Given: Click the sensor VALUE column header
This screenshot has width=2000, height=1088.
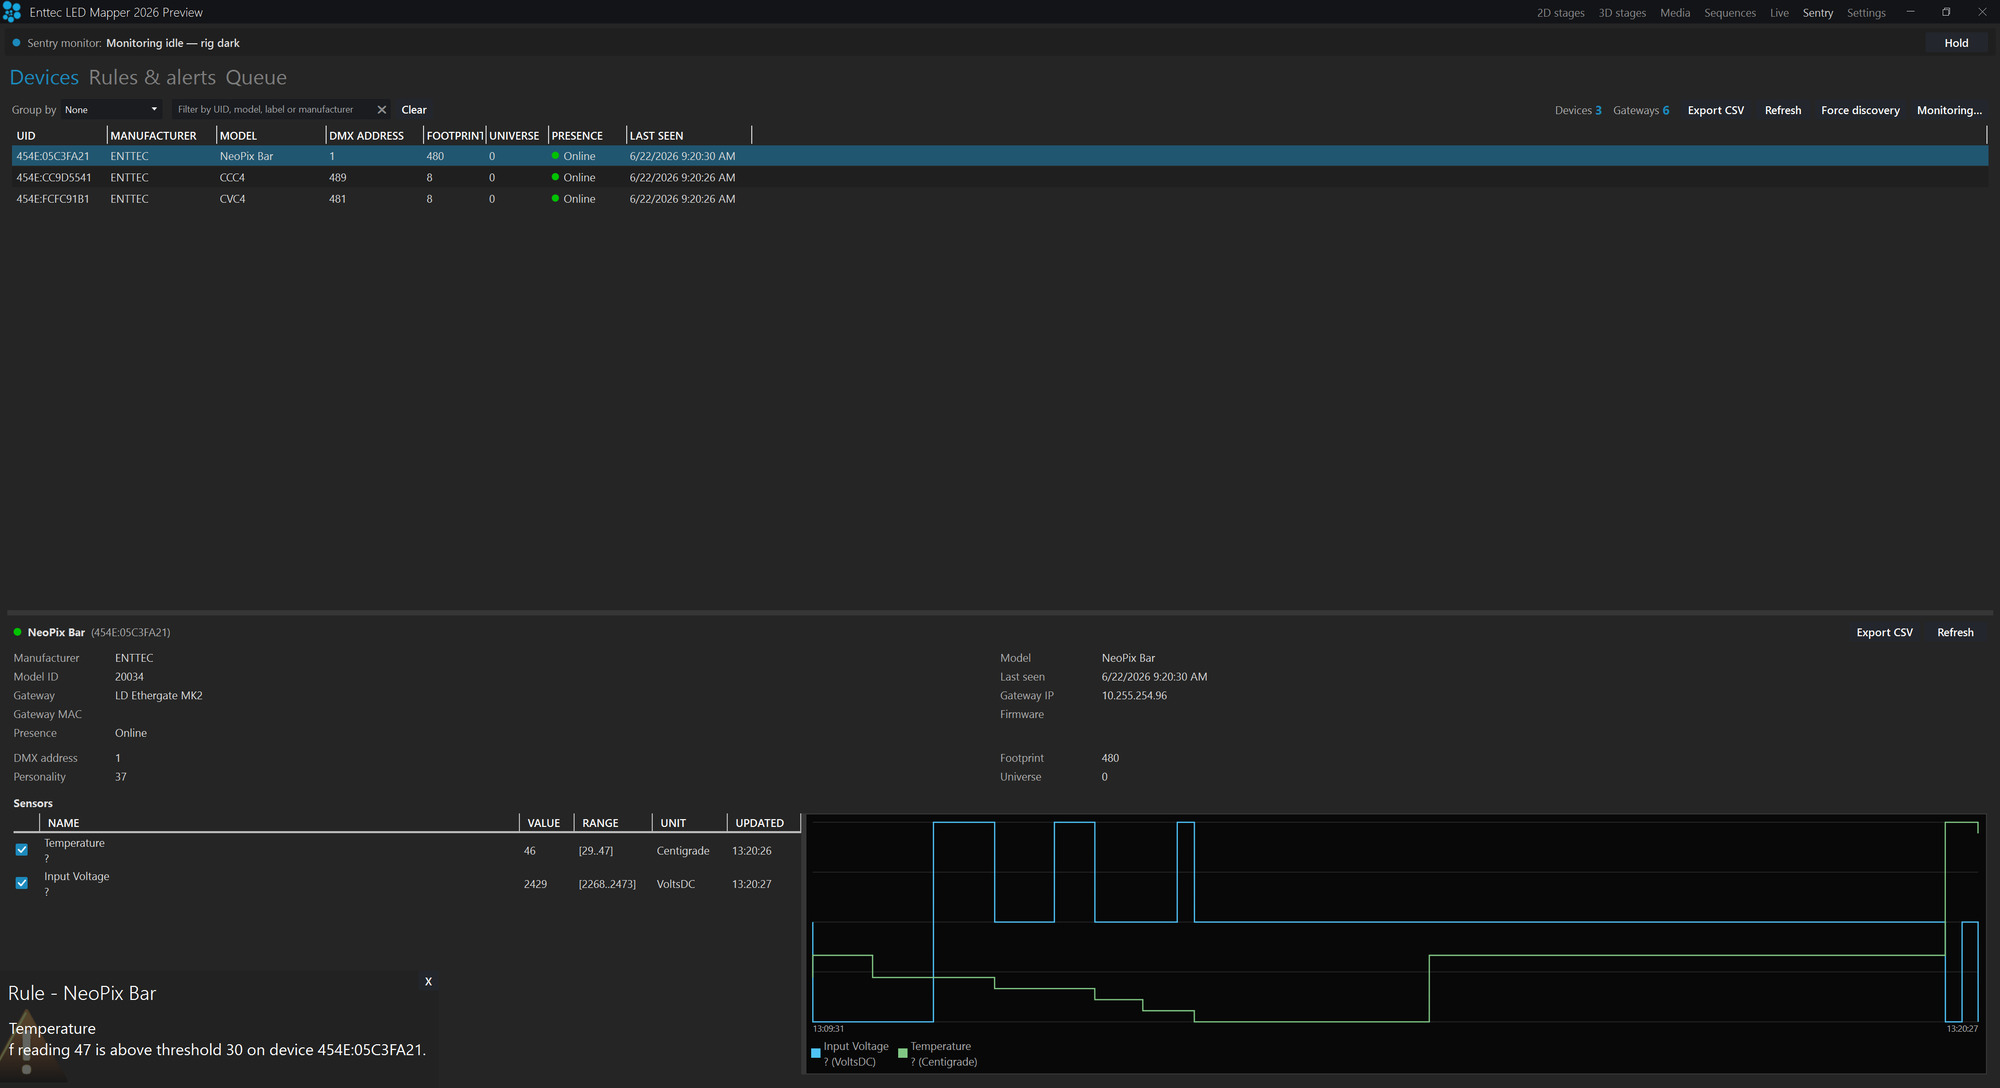Looking at the screenshot, I should tap(545, 823).
